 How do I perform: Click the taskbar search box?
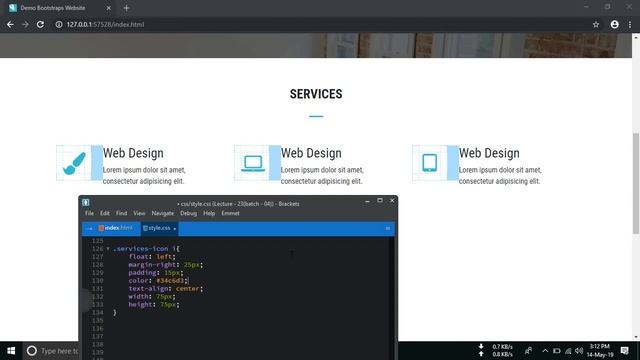point(51,351)
